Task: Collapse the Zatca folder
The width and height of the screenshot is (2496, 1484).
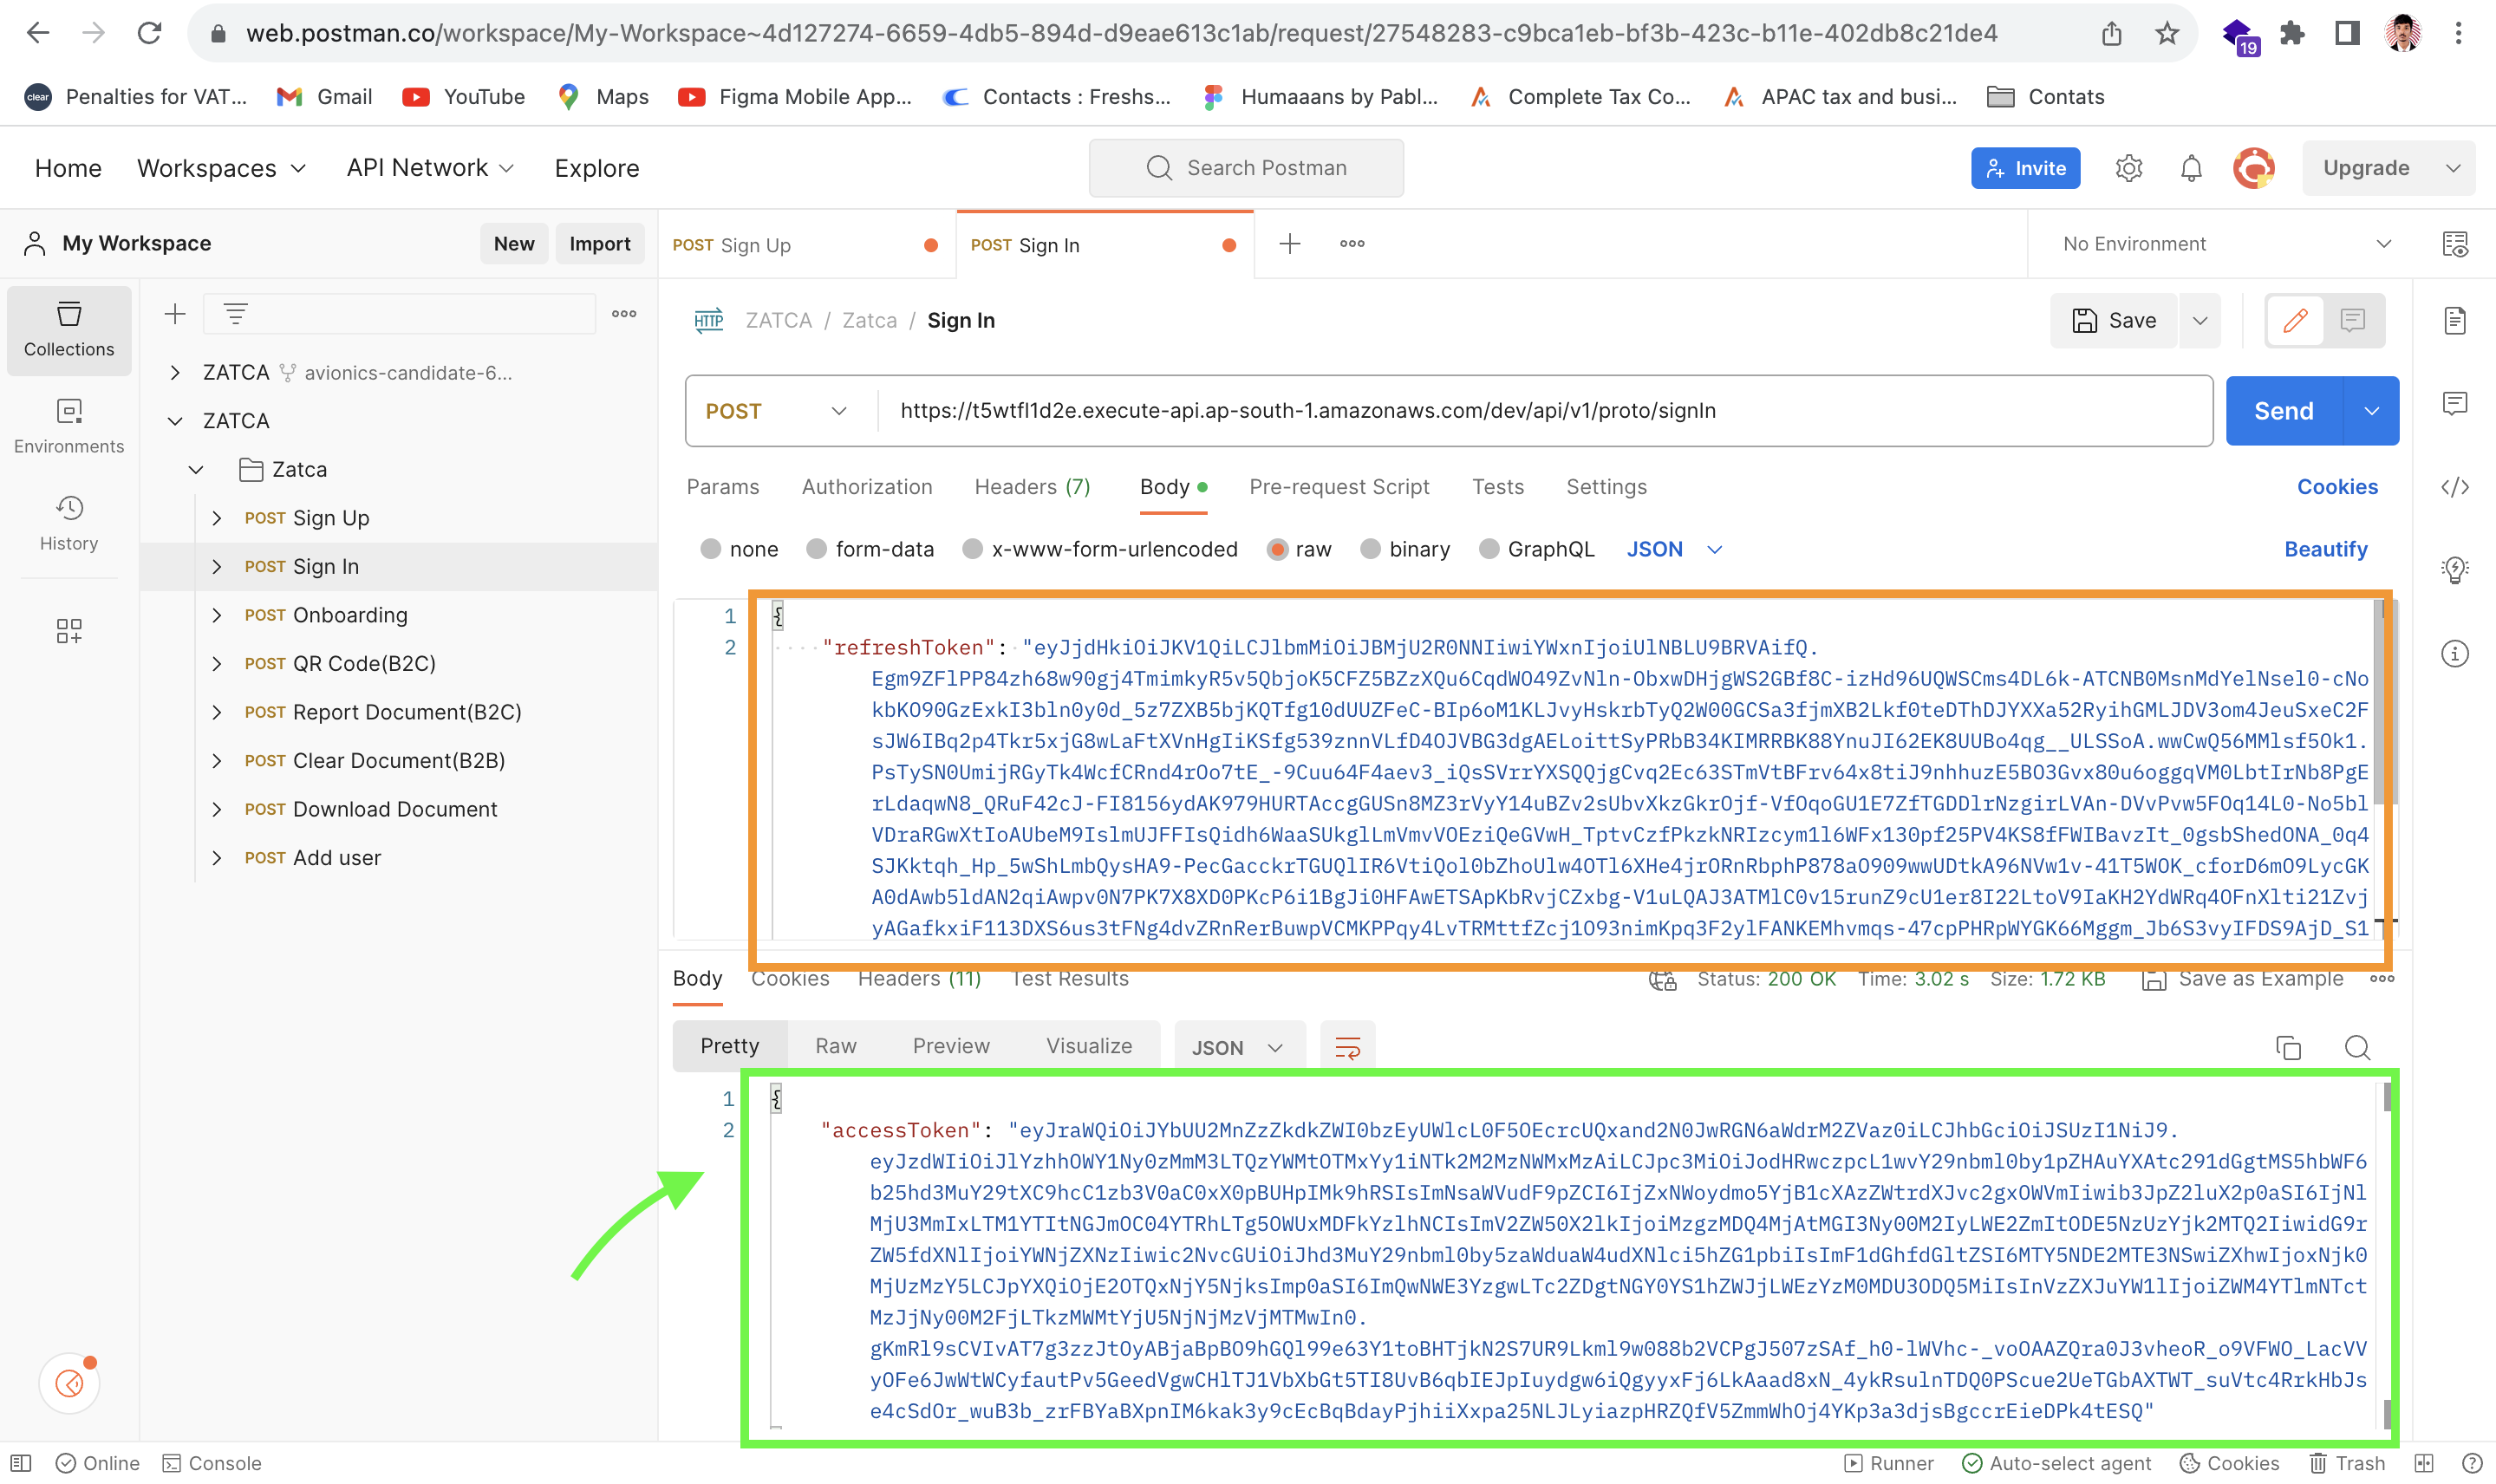Action: click(196, 469)
